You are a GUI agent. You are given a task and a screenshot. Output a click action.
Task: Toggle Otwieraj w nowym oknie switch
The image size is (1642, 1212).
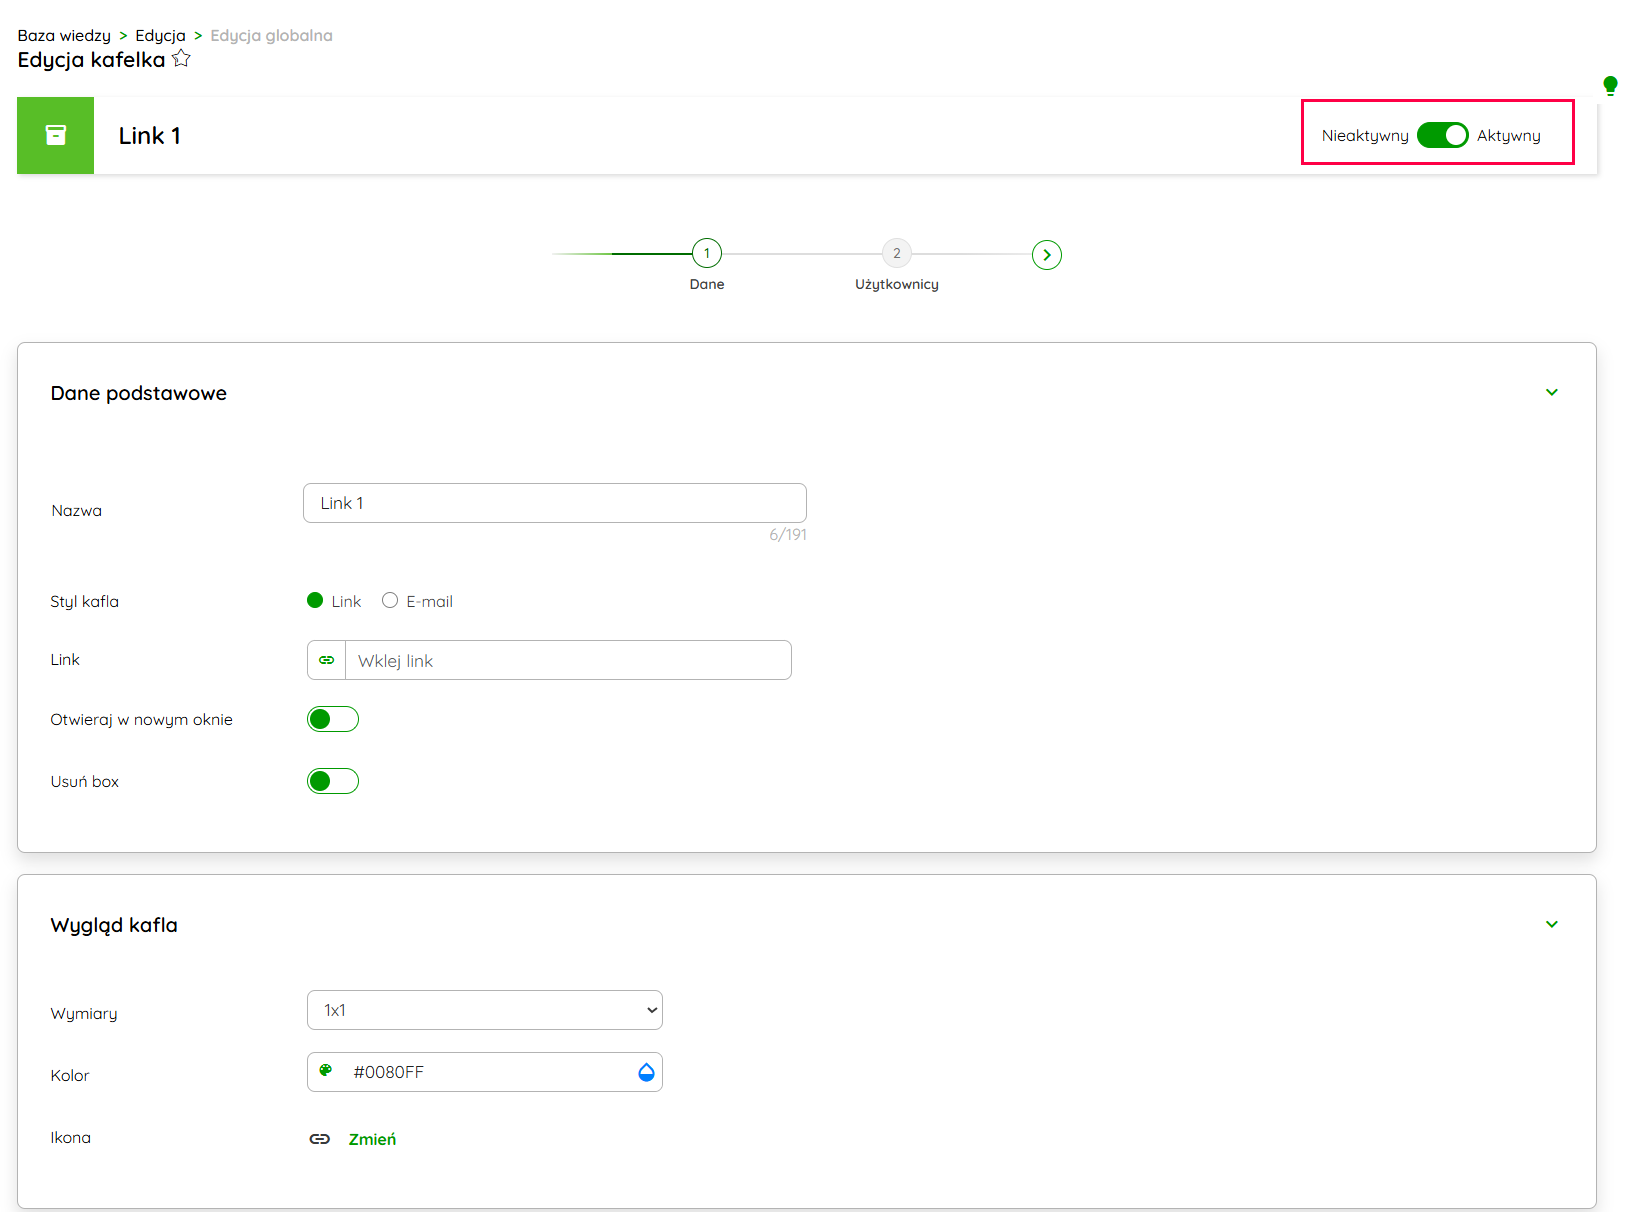tap(333, 719)
